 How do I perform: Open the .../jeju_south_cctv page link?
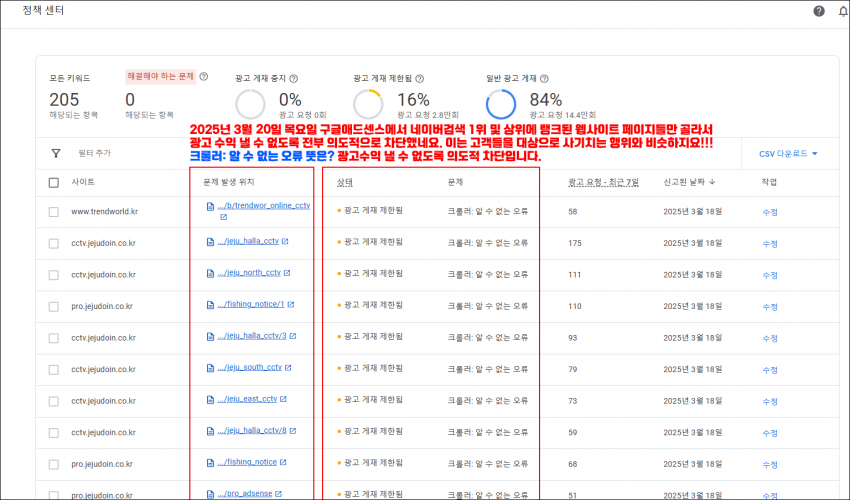pyautogui.click(x=249, y=368)
